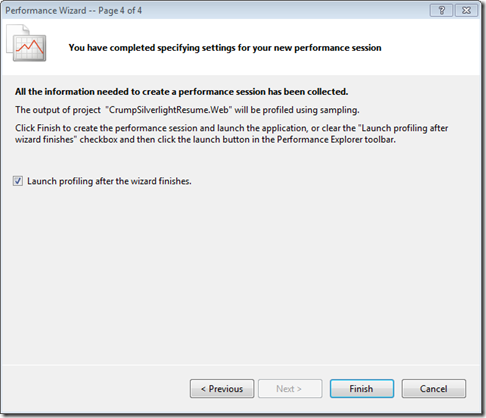Screen dimensions: 486x418
Task: Click the disabled Next button
Action: coord(290,389)
